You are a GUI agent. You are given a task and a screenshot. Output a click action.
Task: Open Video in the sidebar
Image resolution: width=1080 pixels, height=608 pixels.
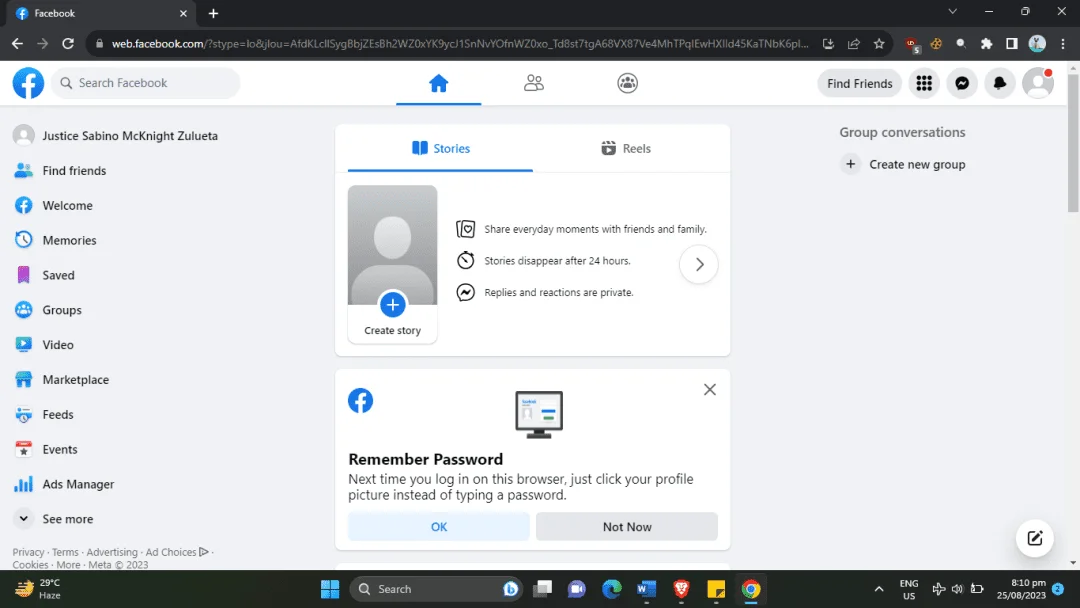pyautogui.click(x=44, y=345)
